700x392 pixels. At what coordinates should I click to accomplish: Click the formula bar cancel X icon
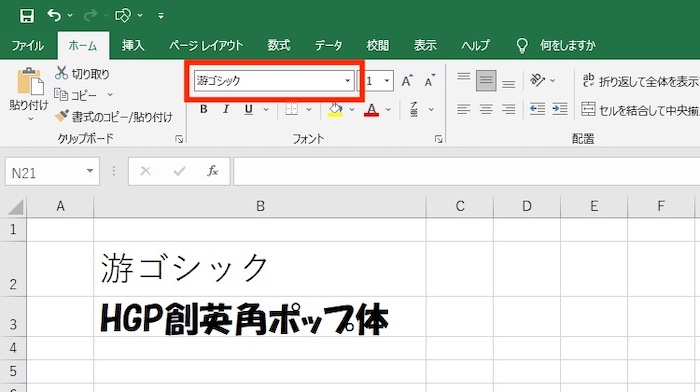tap(146, 171)
